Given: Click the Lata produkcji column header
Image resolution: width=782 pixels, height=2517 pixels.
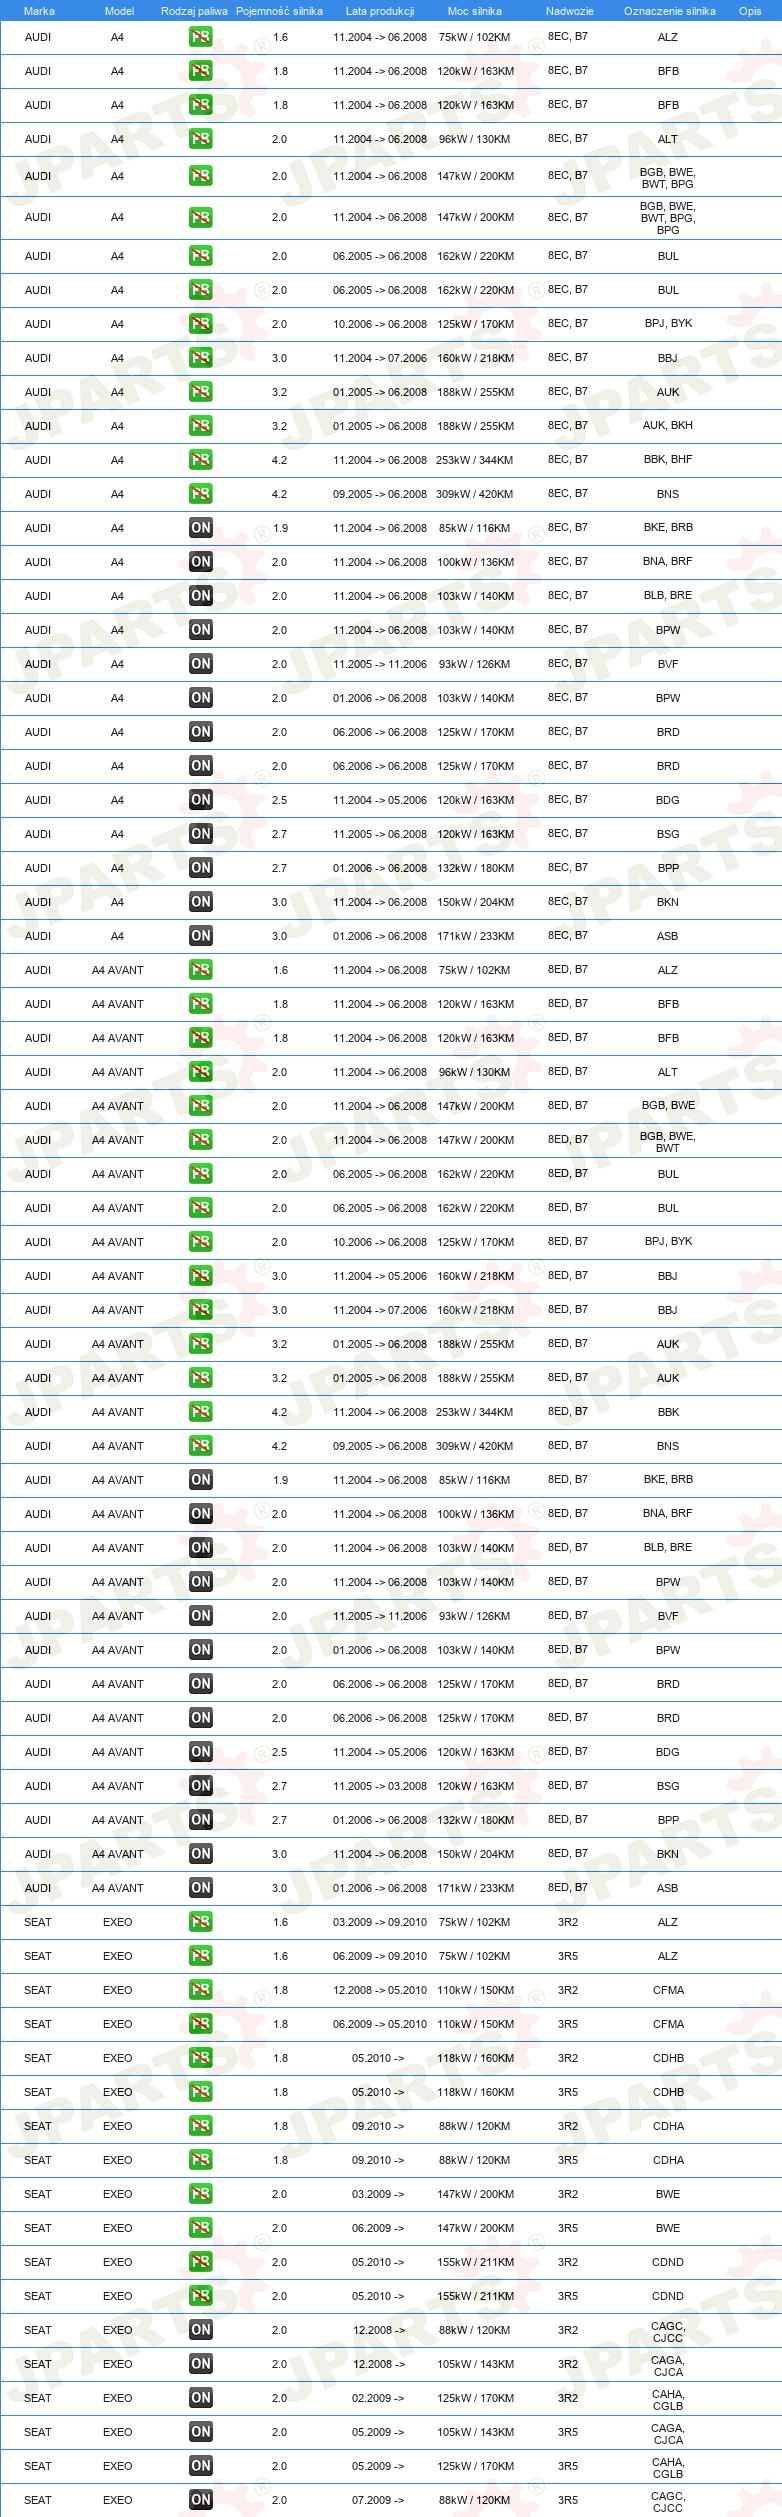Looking at the screenshot, I should (380, 11).
